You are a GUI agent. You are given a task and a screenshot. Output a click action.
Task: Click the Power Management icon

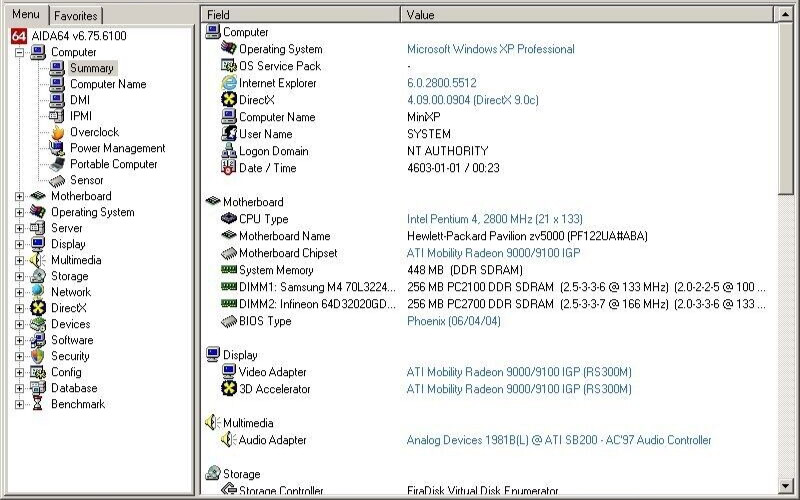coord(57,148)
